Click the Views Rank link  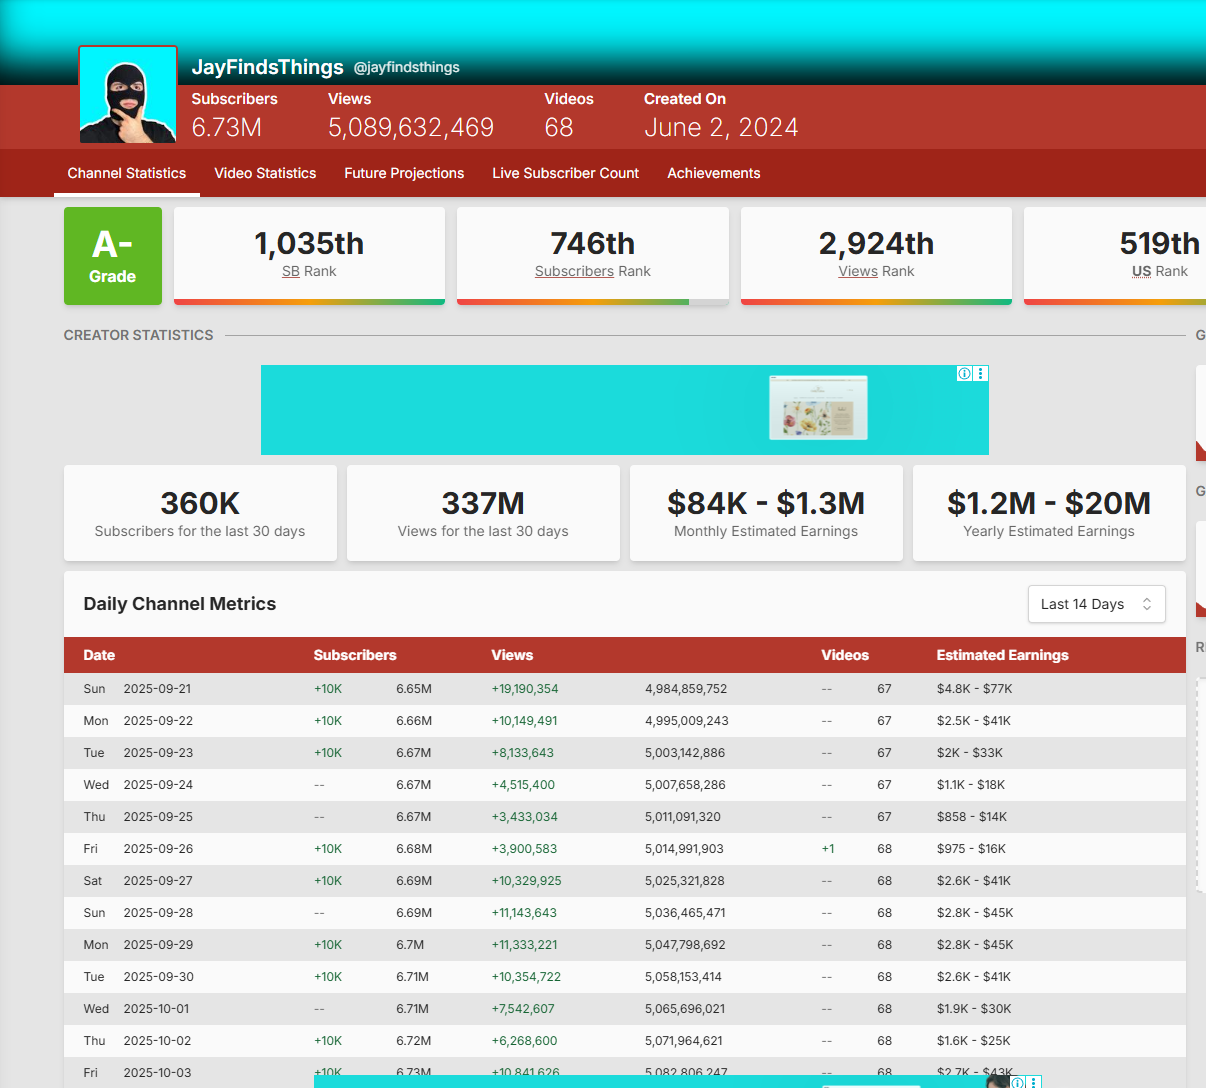(x=858, y=271)
